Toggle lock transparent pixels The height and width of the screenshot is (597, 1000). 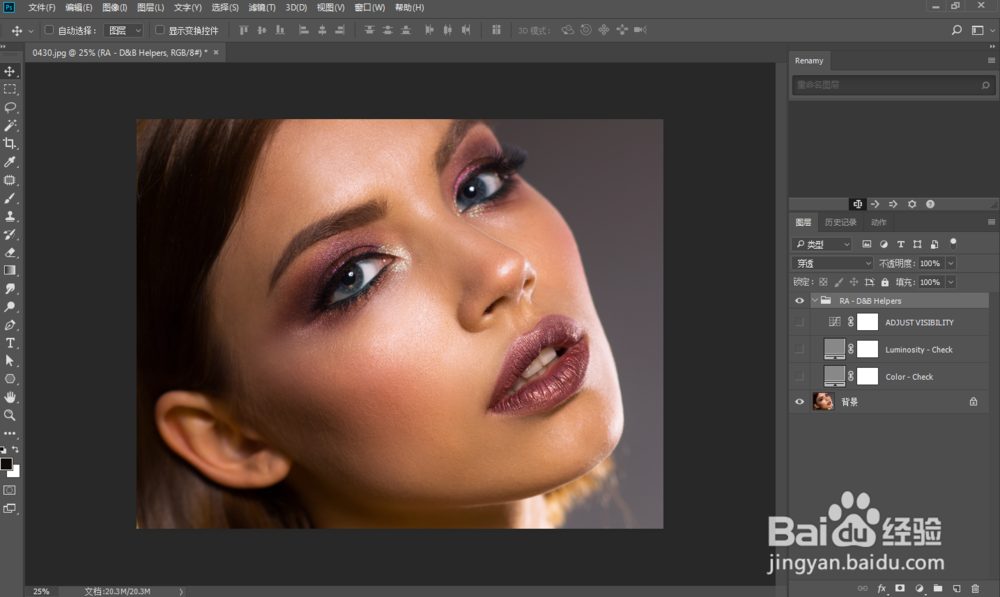pyautogui.click(x=823, y=282)
